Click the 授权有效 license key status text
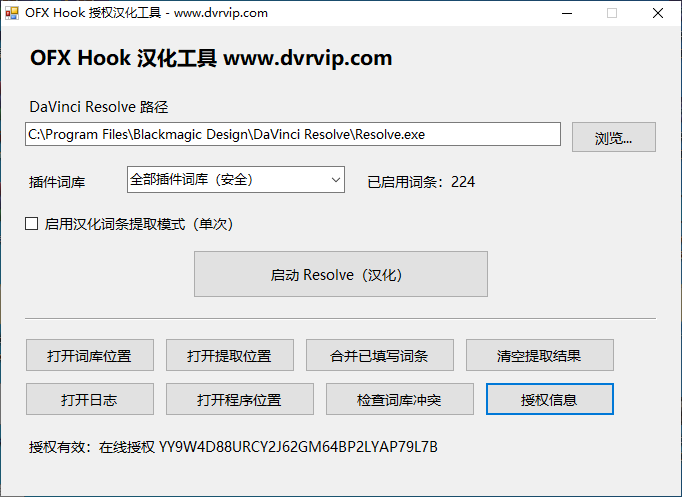 233,447
